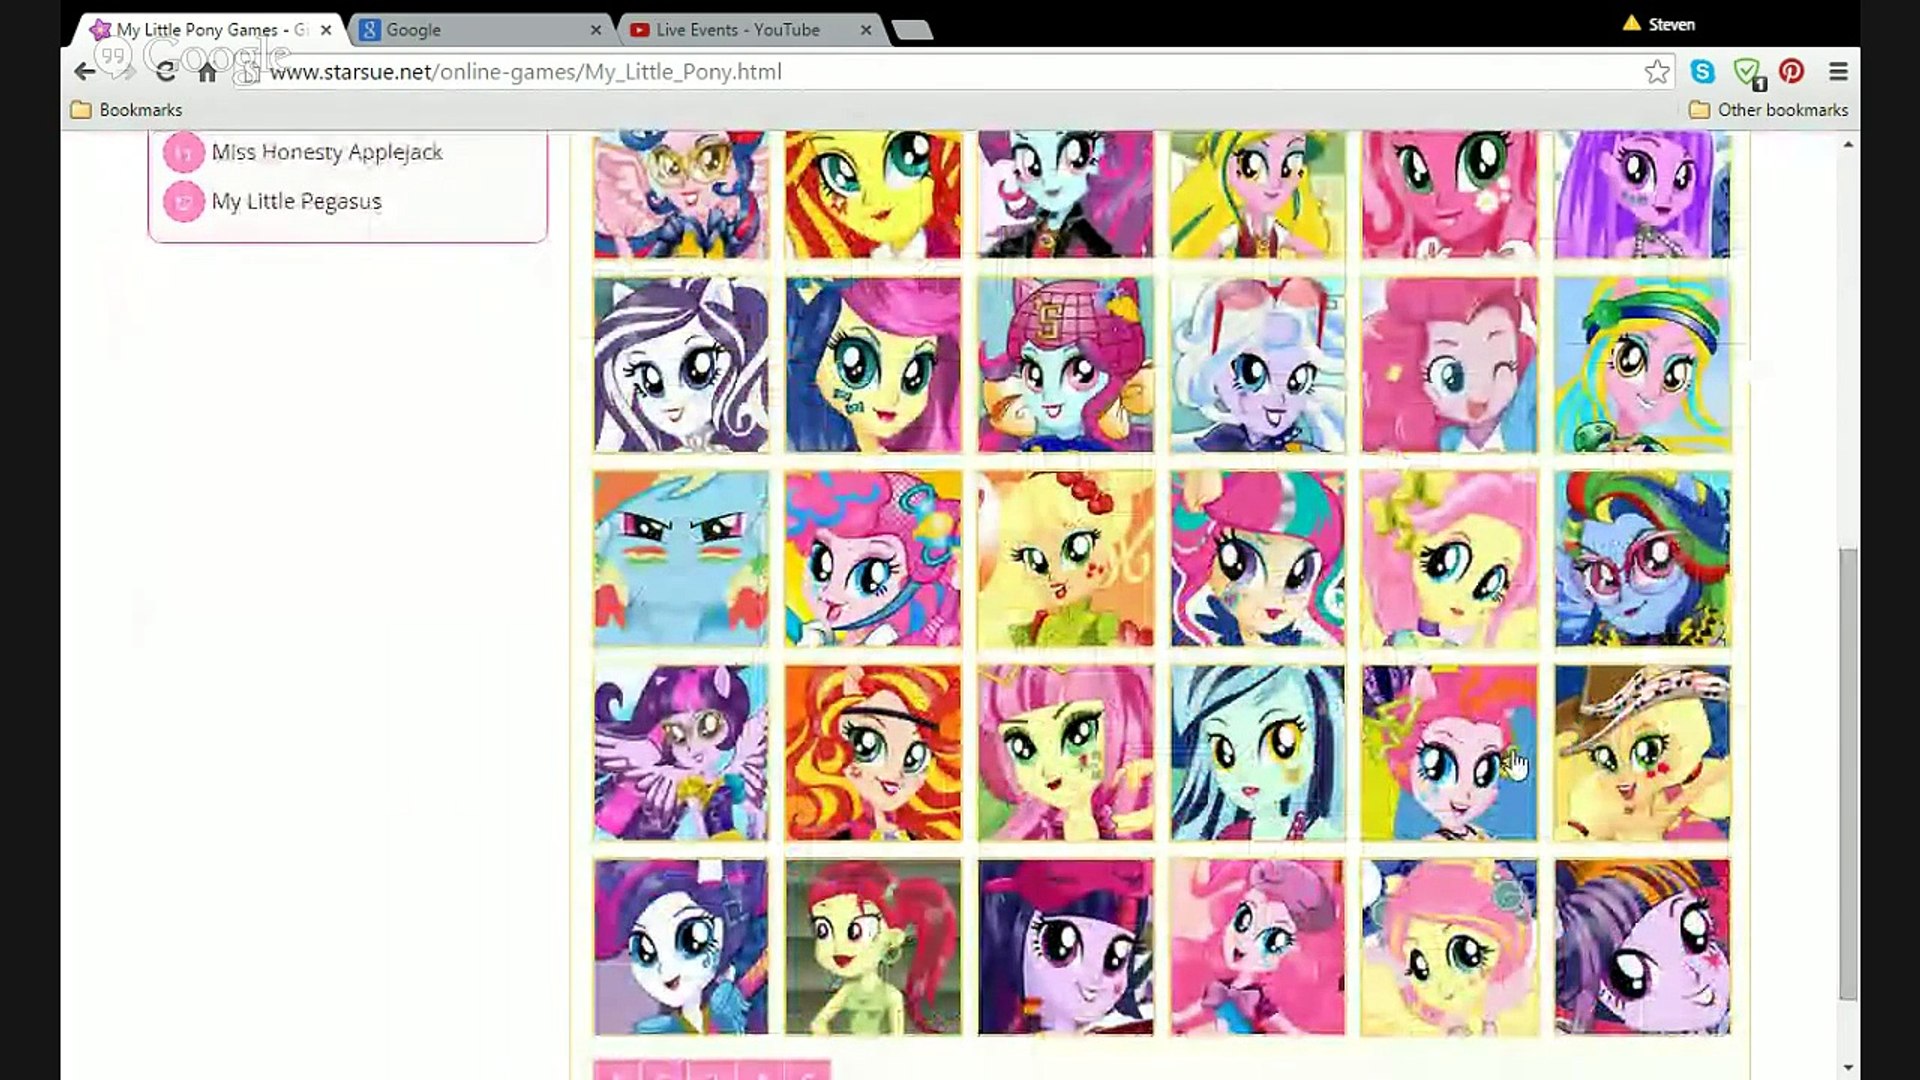This screenshot has height=1080, width=1920.
Task: Close the My Little Pony Games tab
Action: point(326,30)
